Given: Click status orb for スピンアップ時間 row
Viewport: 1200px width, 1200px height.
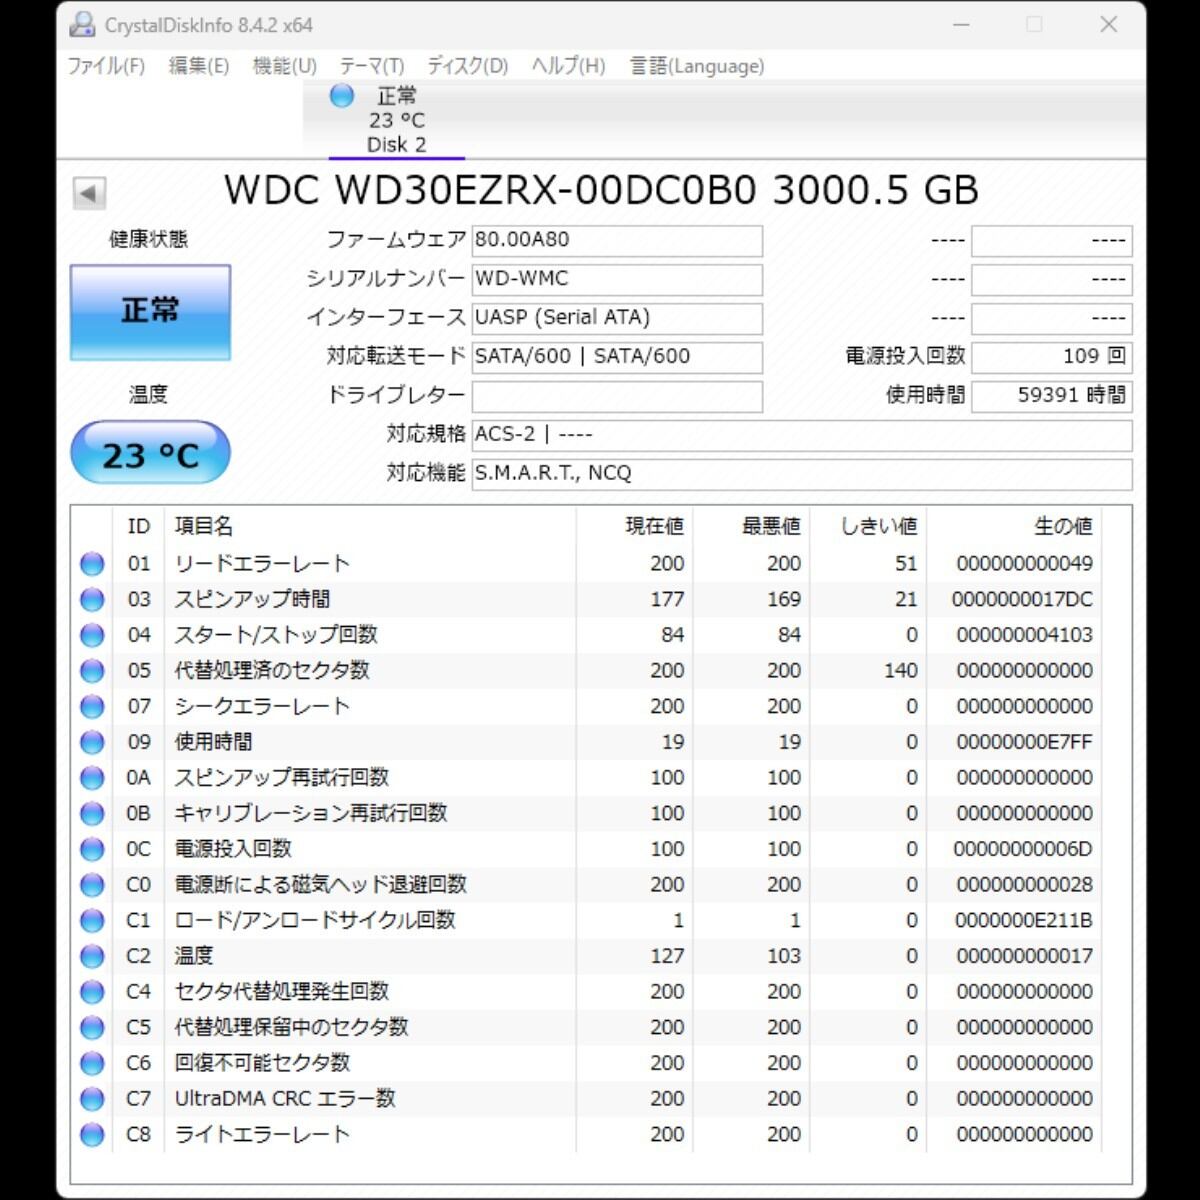Looking at the screenshot, I should tap(92, 600).
